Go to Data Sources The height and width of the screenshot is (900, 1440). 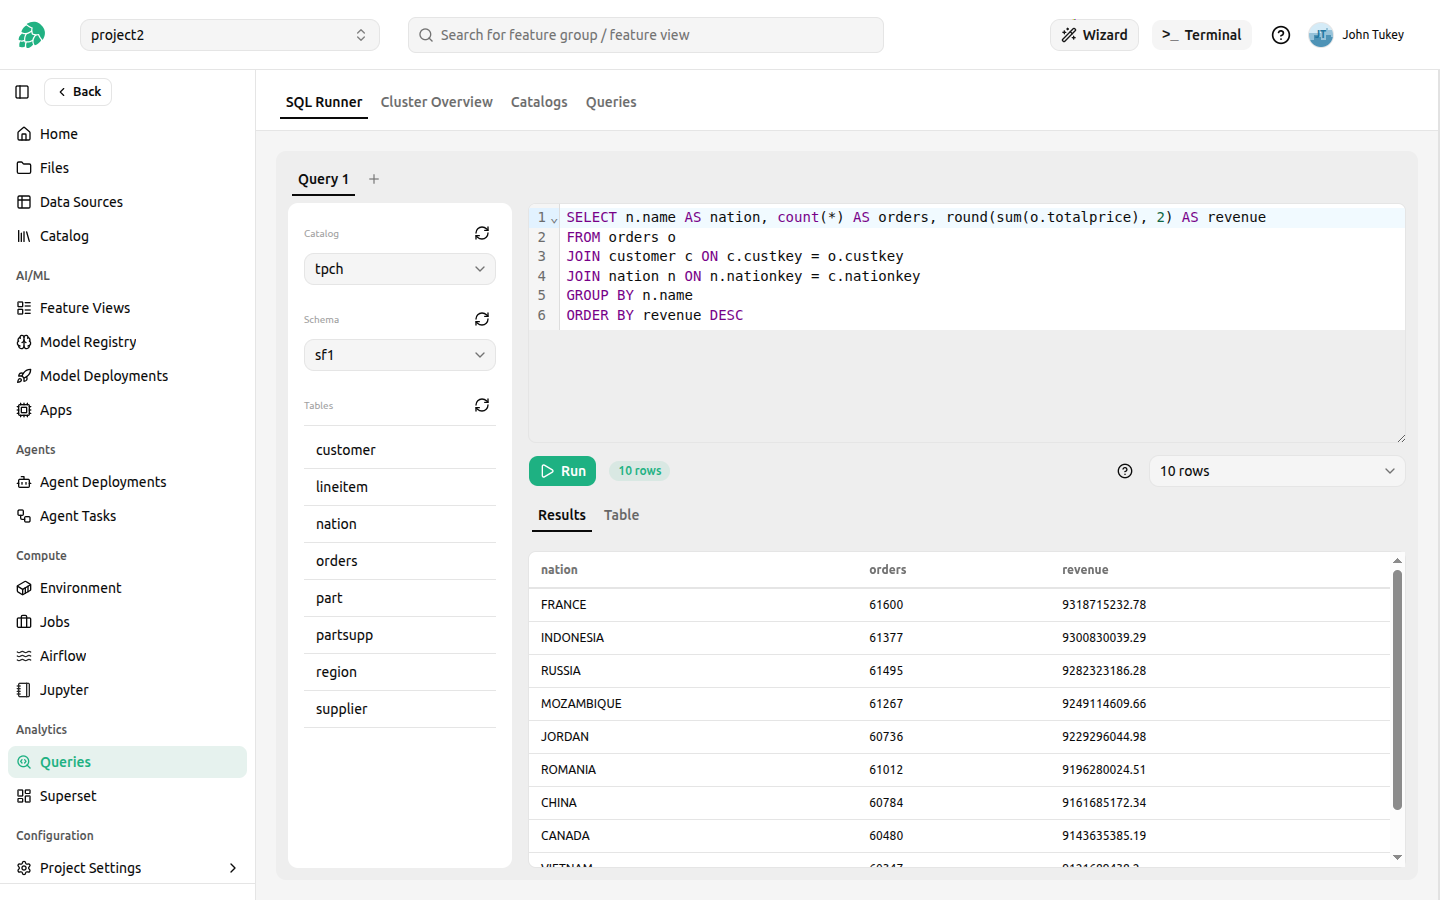[127, 202]
